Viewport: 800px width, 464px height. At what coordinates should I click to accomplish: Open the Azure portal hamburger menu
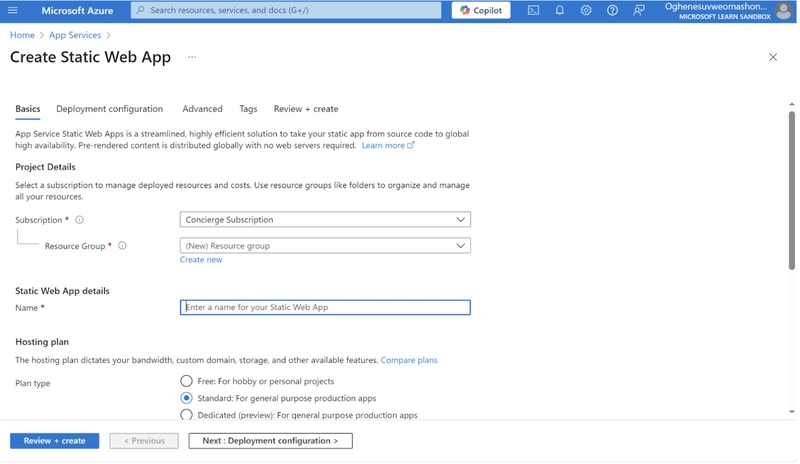click(x=13, y=10)
